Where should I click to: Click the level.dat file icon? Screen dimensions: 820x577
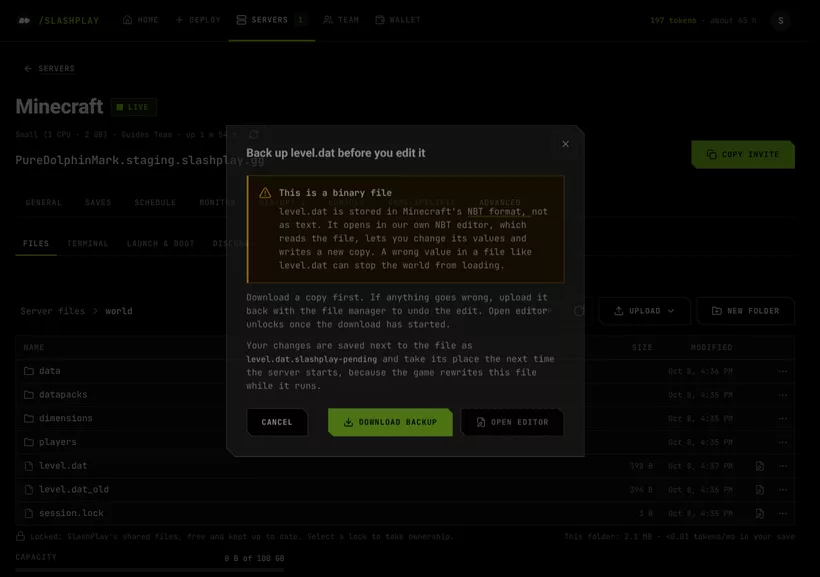click(29, 466)
